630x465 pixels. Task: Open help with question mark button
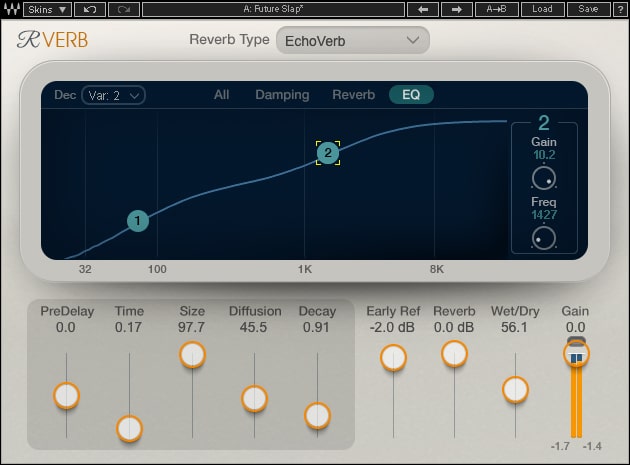tap(620, 9)
